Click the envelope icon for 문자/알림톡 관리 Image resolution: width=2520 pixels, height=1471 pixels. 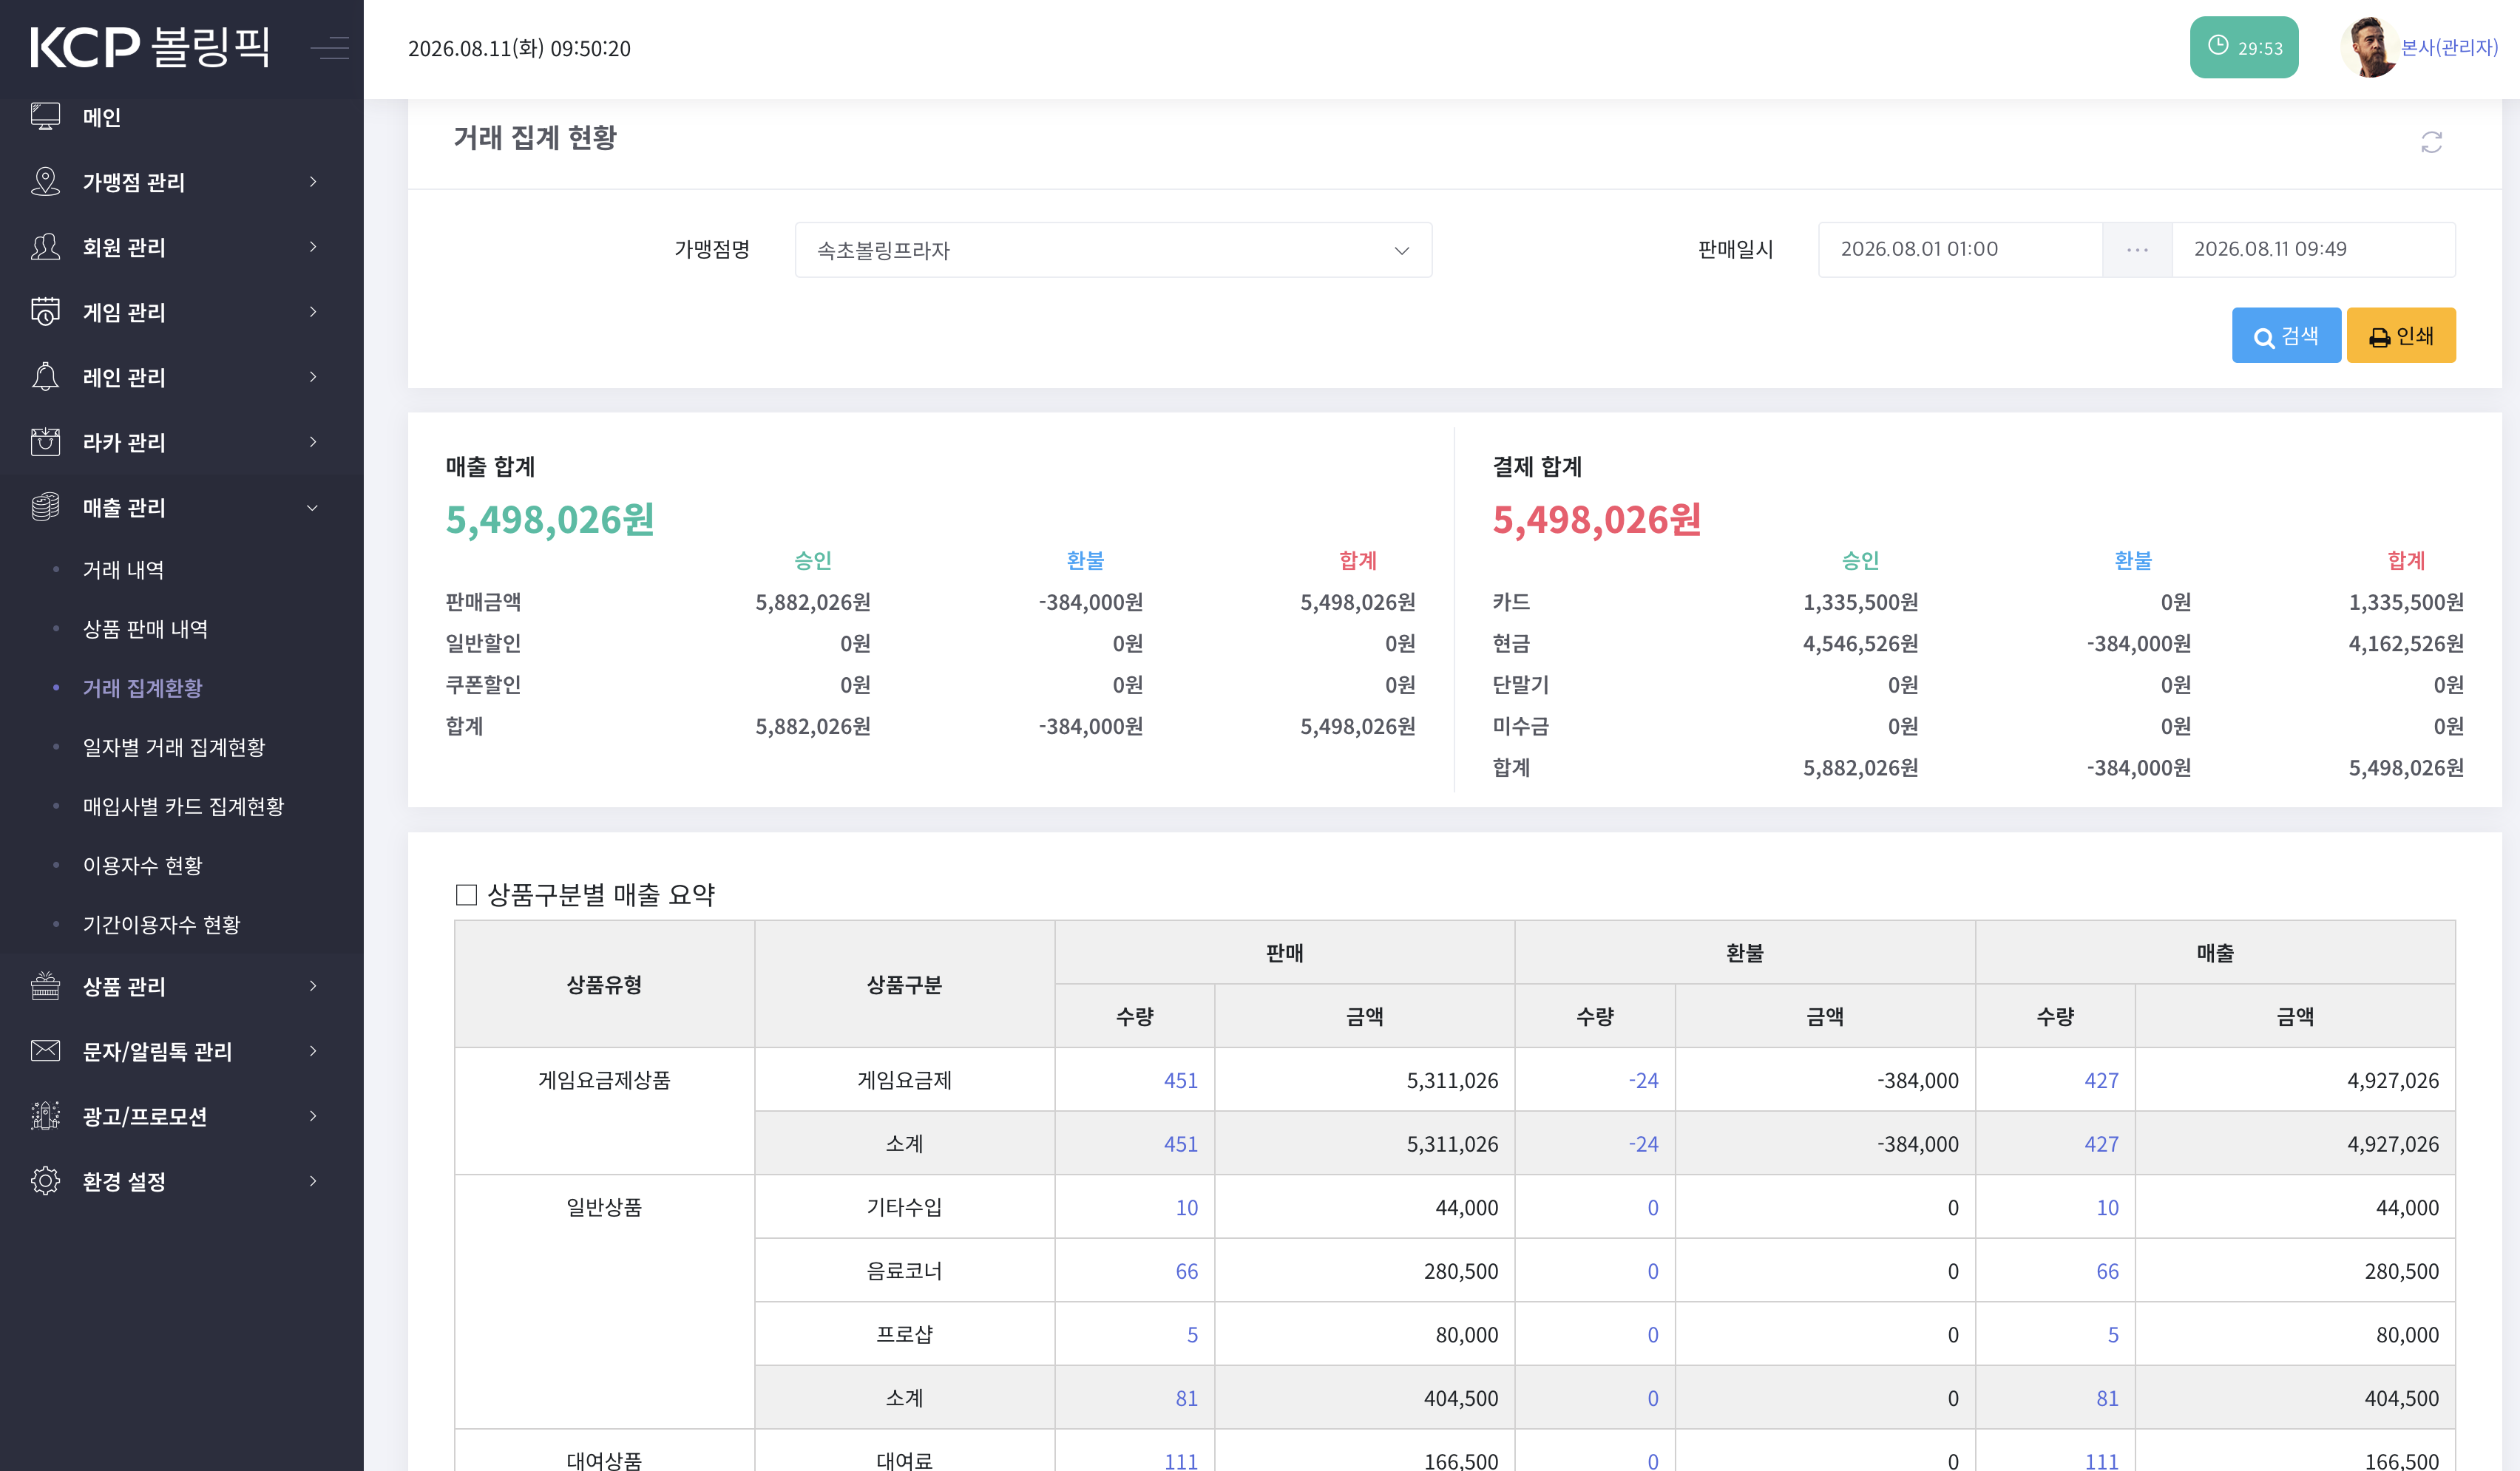click(45, 1051)
